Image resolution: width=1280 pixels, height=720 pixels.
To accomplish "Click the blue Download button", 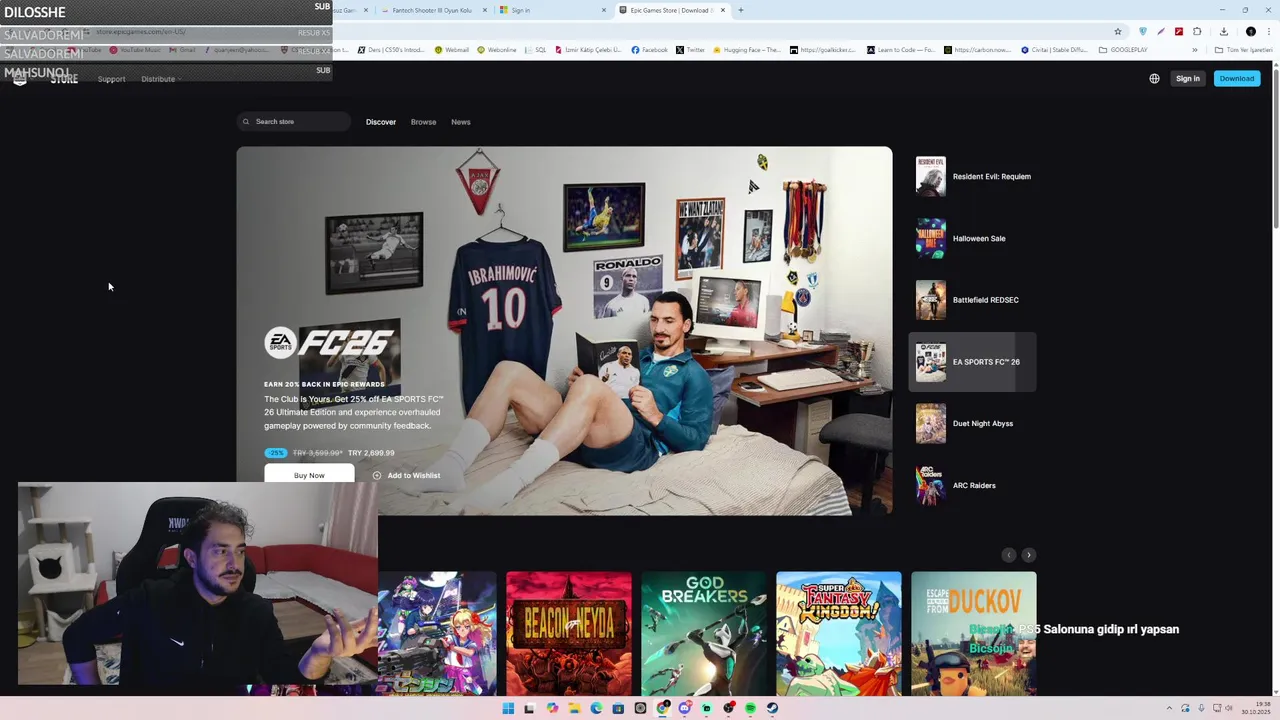I will pos(1236,78).
